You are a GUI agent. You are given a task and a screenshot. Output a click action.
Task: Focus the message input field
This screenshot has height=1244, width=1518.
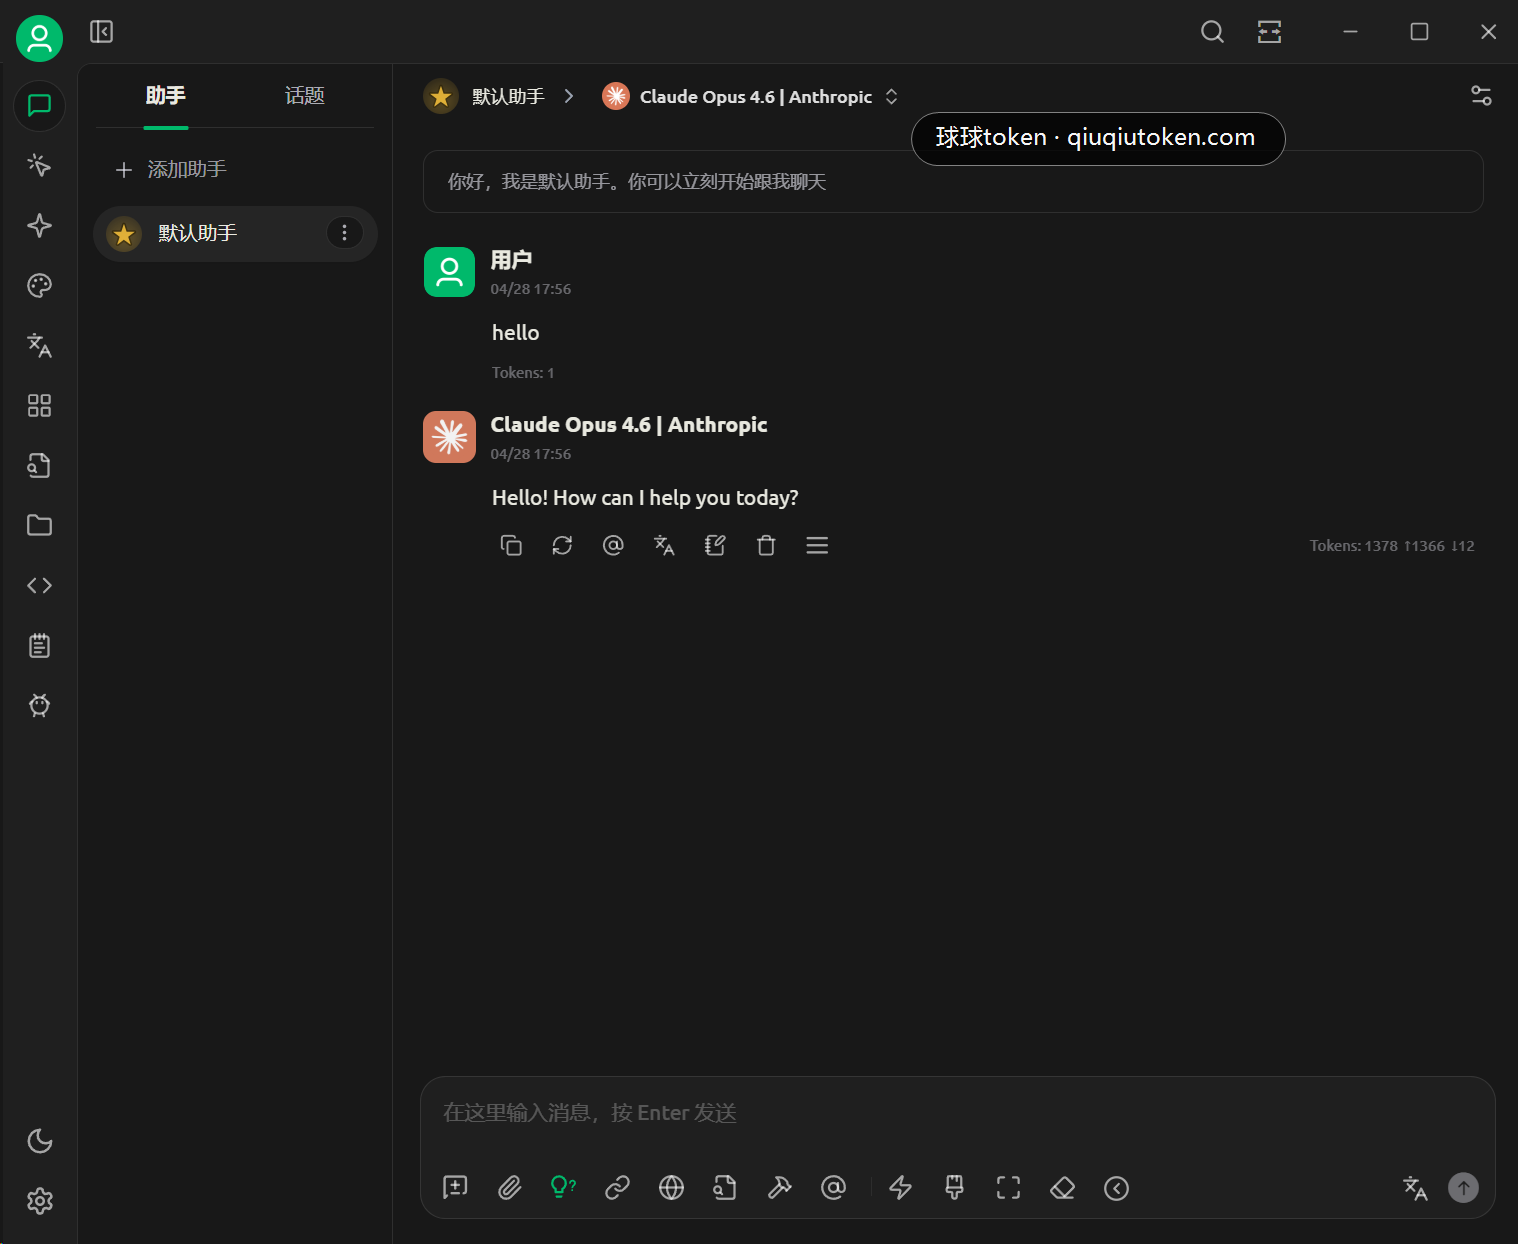pos(957,1113)
